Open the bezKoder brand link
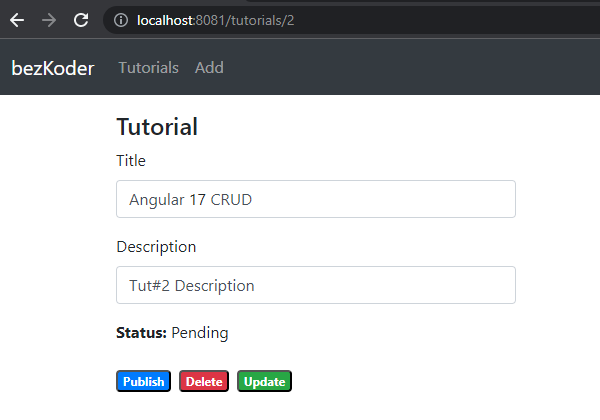The height and width of the screenshot is (420, 600). (53, 68)
